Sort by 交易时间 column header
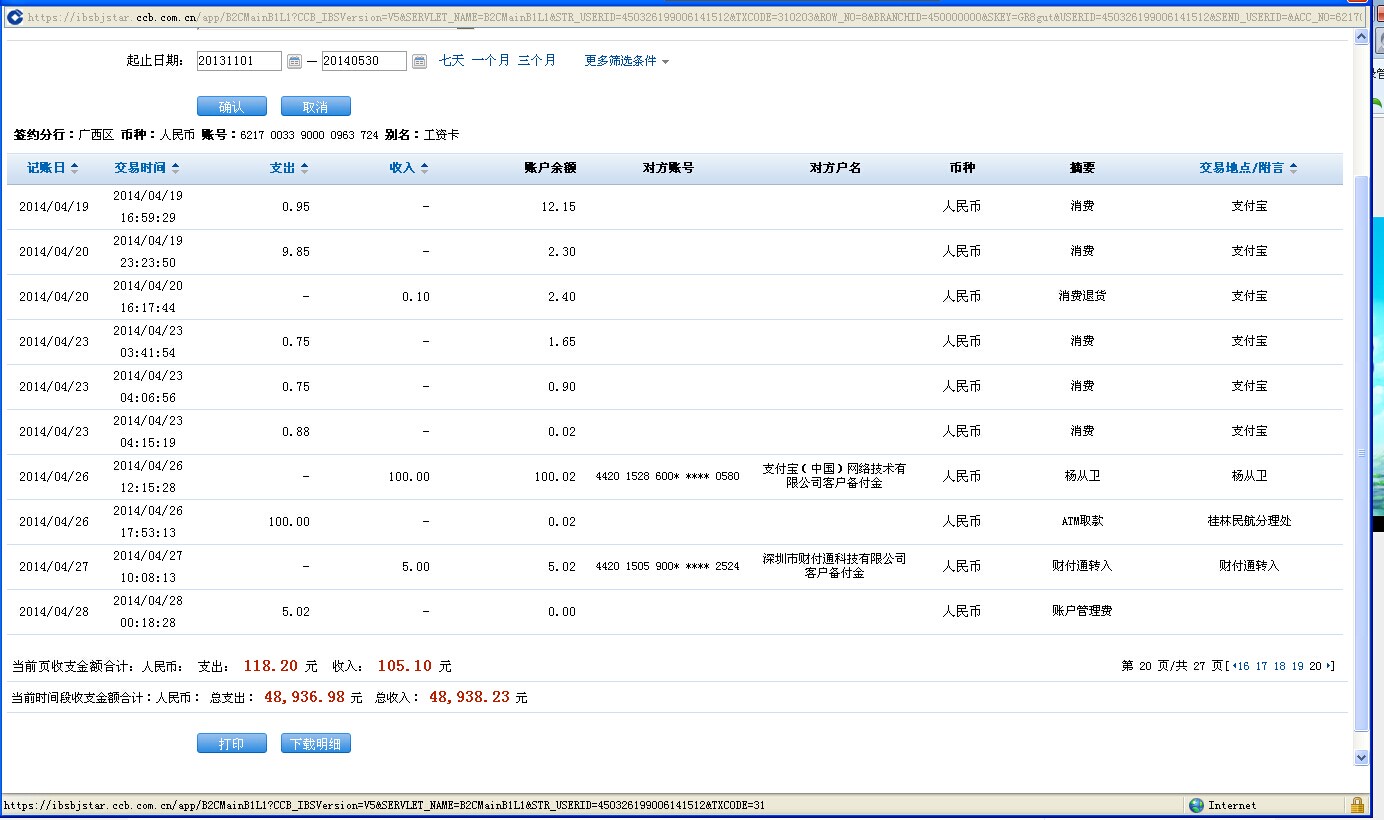The width and height of the screenshot is (1384, 820). (146, 168)
